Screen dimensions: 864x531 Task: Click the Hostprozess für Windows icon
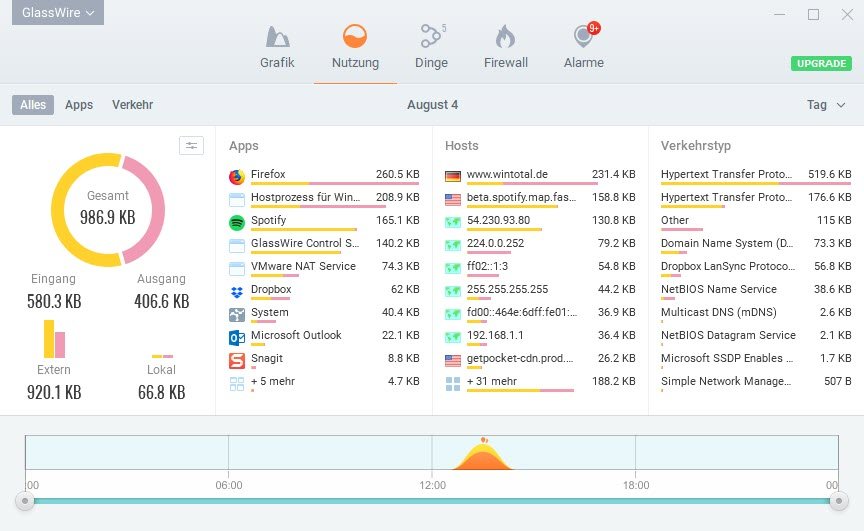click(x=237, y=199)
